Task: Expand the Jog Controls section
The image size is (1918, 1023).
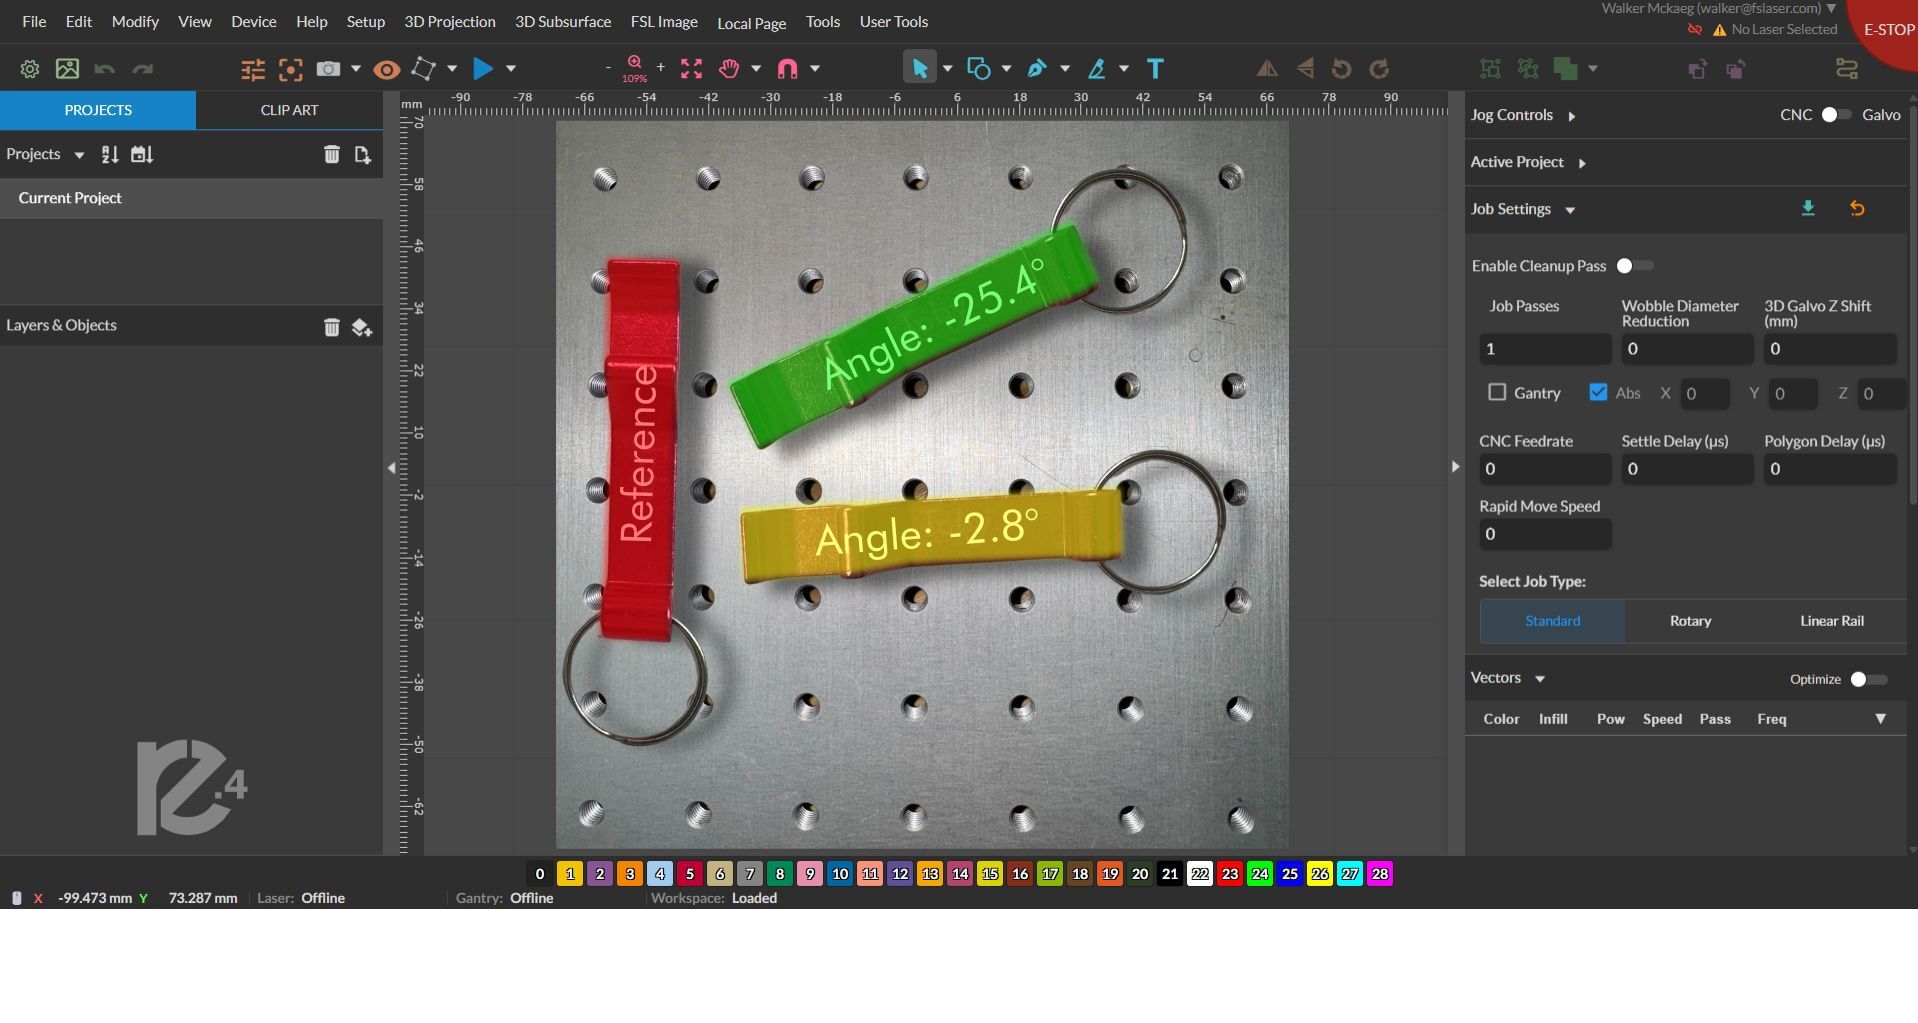Action: coord(1570,115)
